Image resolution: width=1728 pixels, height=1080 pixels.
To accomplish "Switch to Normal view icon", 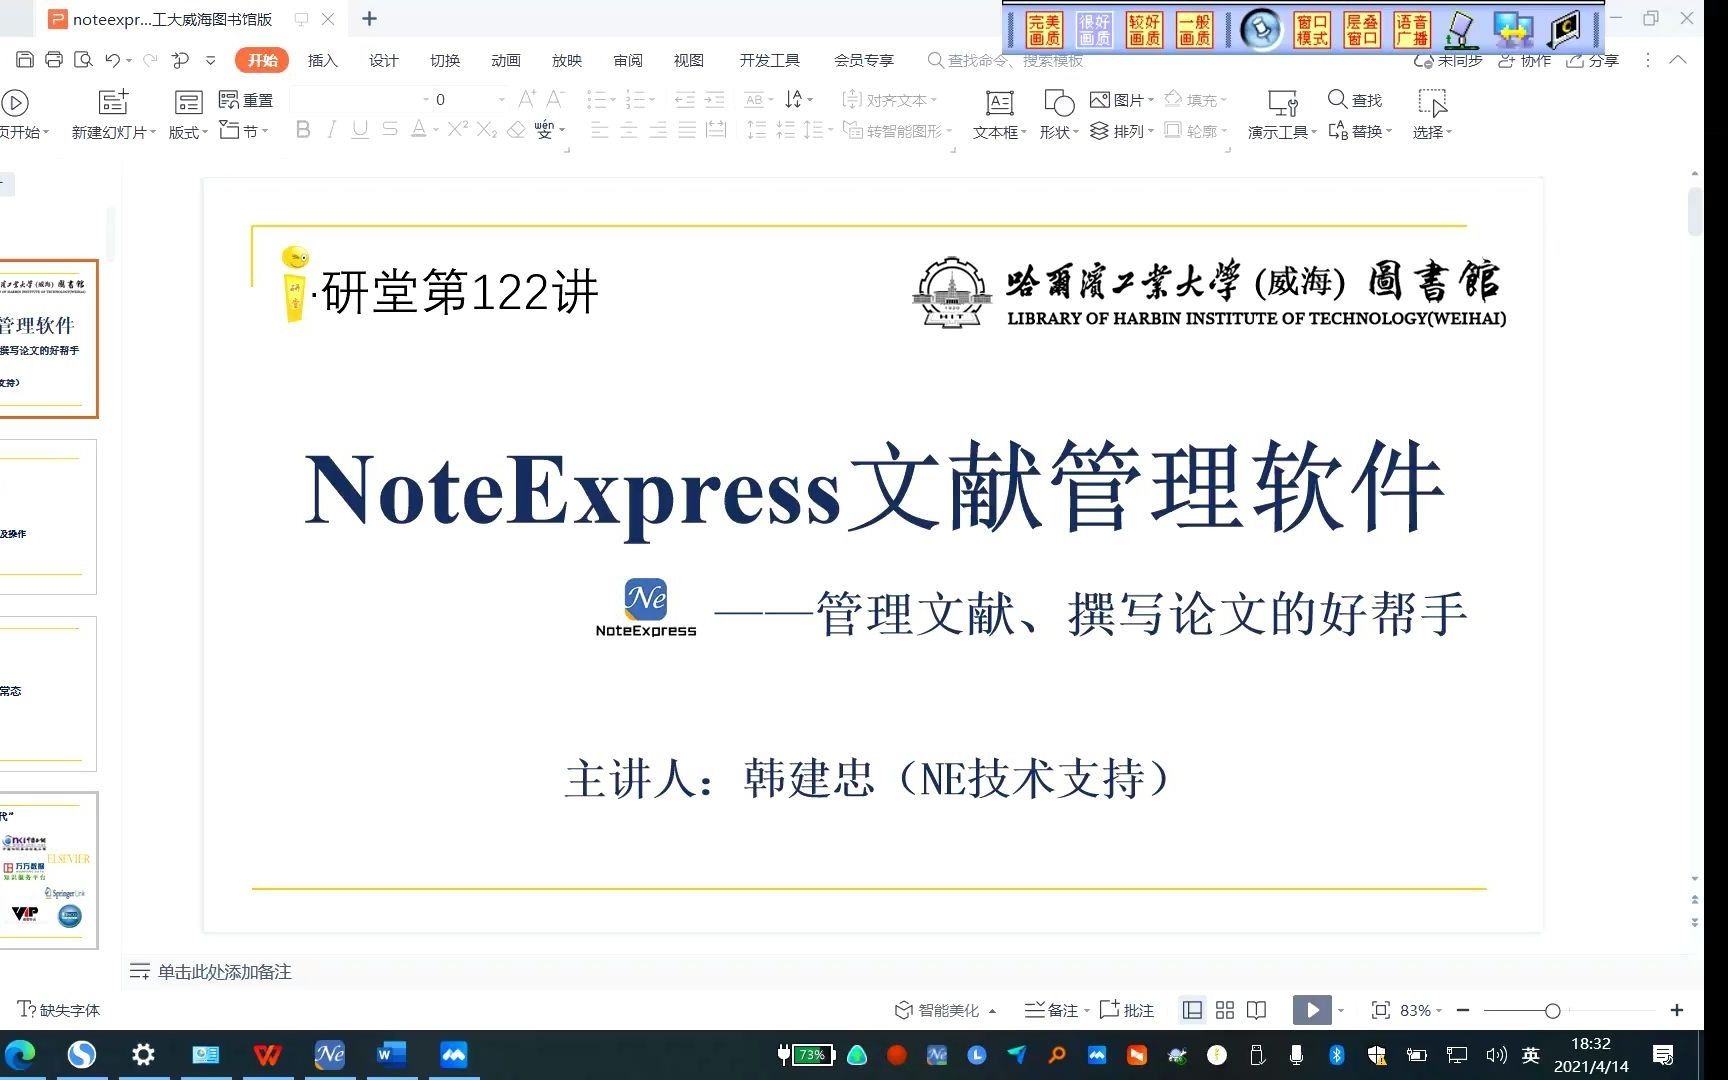I will pos(1192,1010).
